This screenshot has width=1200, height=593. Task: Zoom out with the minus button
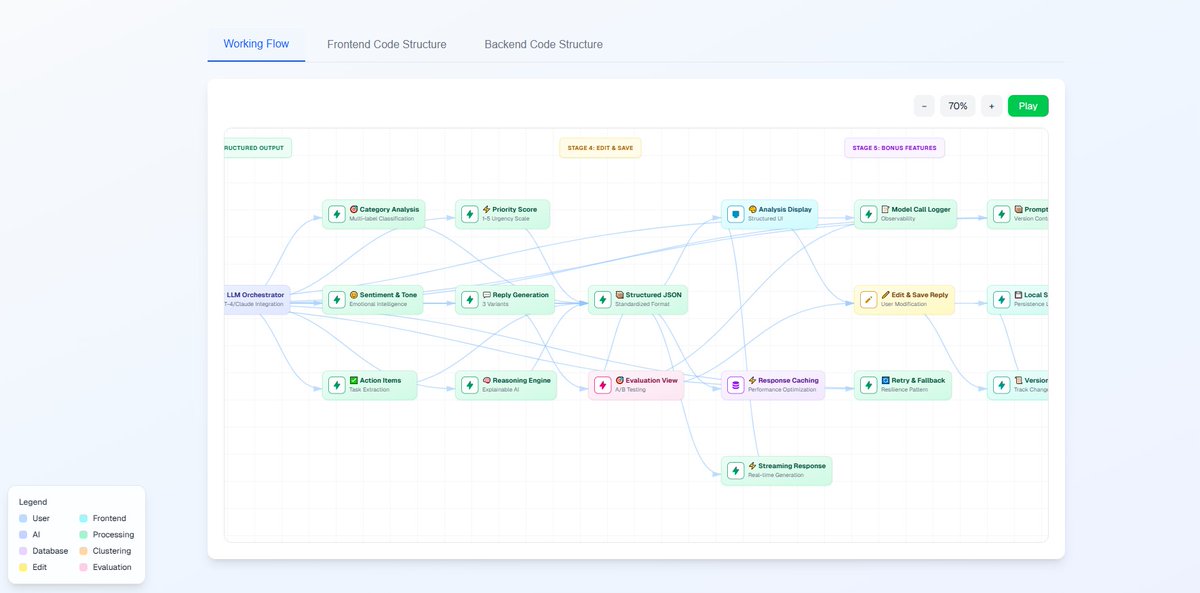[x=924, y=106]
